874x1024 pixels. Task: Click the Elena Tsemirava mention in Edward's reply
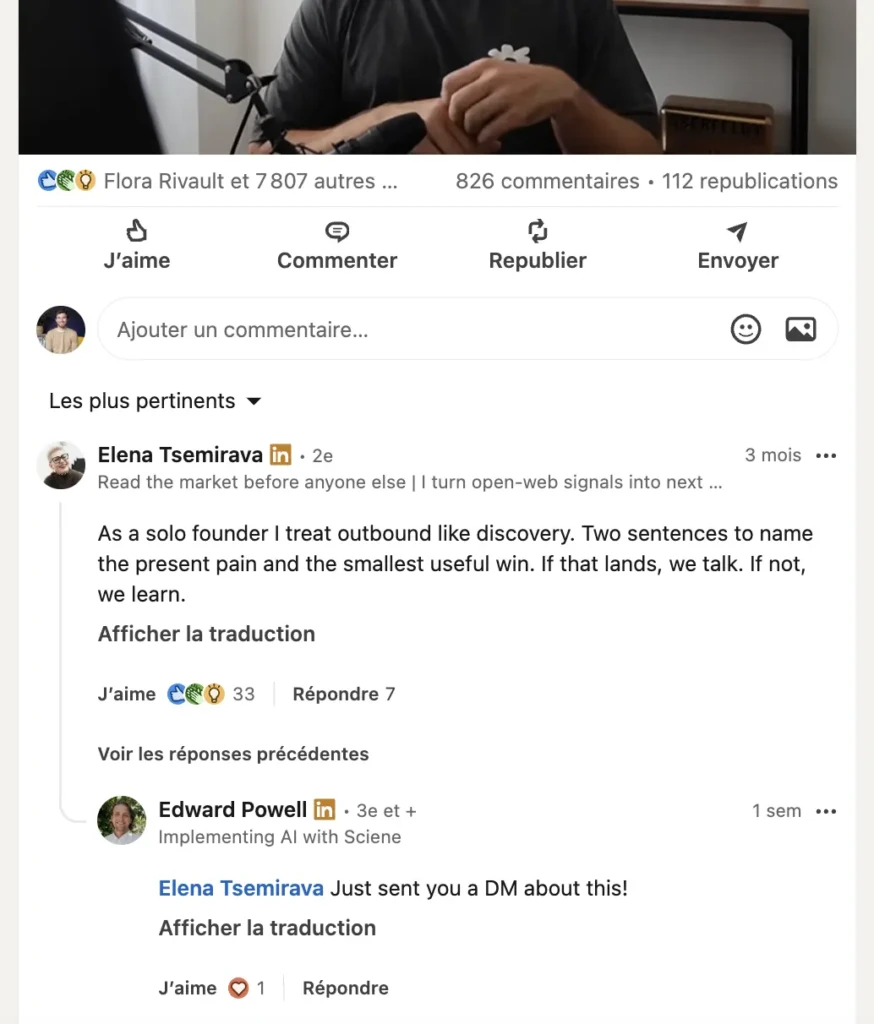click(x=240, y=887)
